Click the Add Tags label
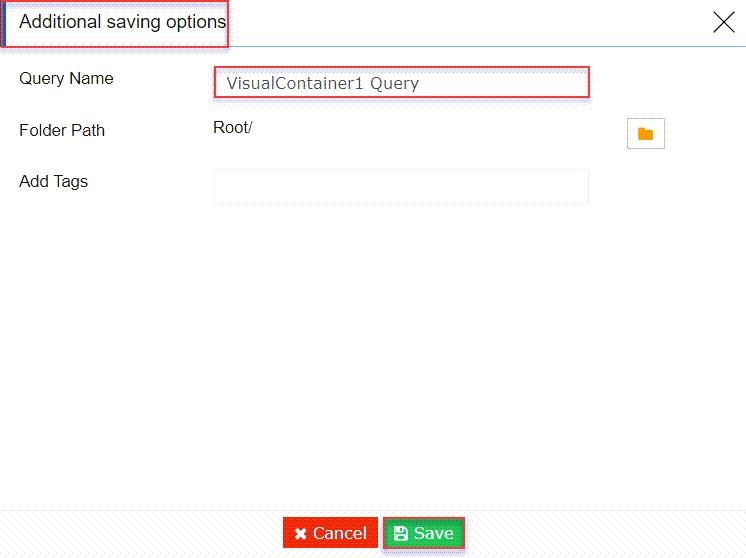Viewport: 746px width, 558px height. point(53,182)
